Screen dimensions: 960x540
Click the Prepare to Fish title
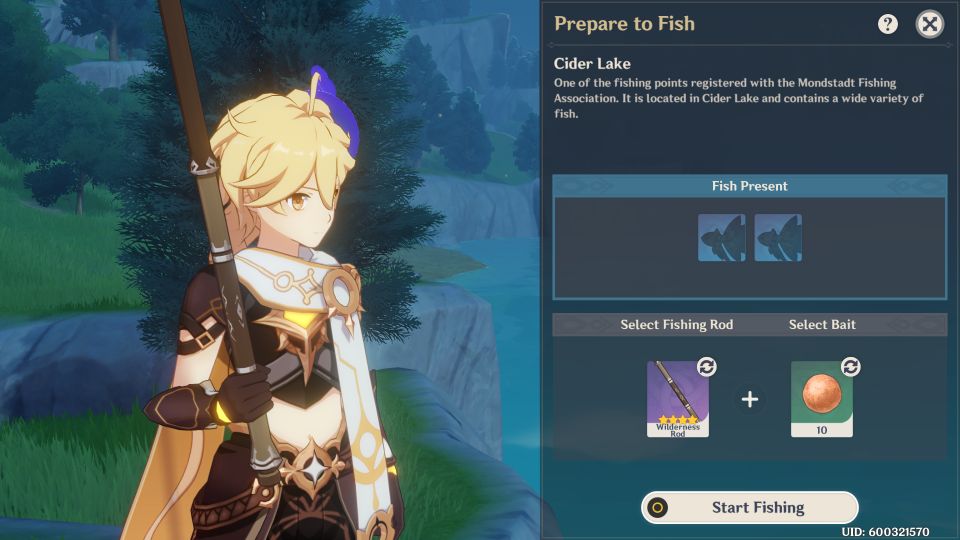tap(624, 23)
